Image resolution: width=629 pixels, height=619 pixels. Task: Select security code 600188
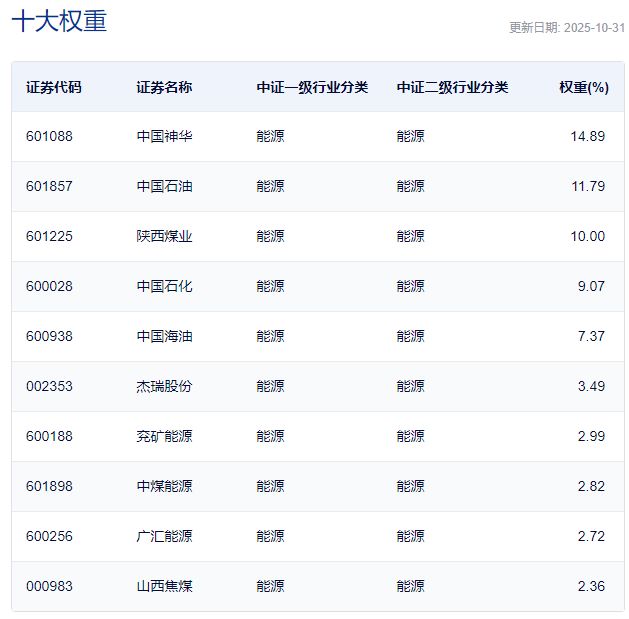tap(50, 436)
